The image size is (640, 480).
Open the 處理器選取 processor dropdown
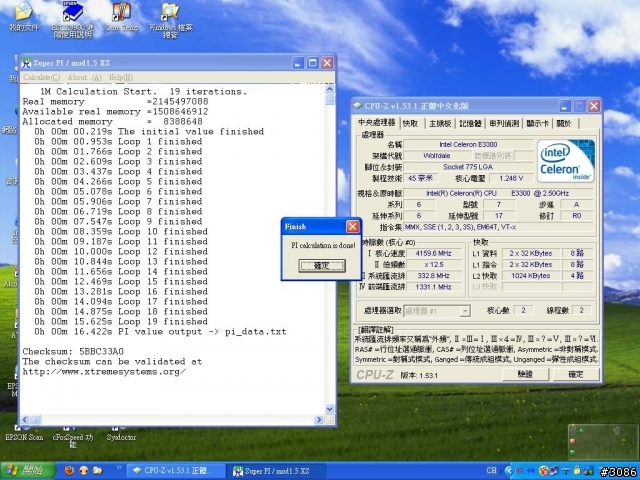[437, 311]
